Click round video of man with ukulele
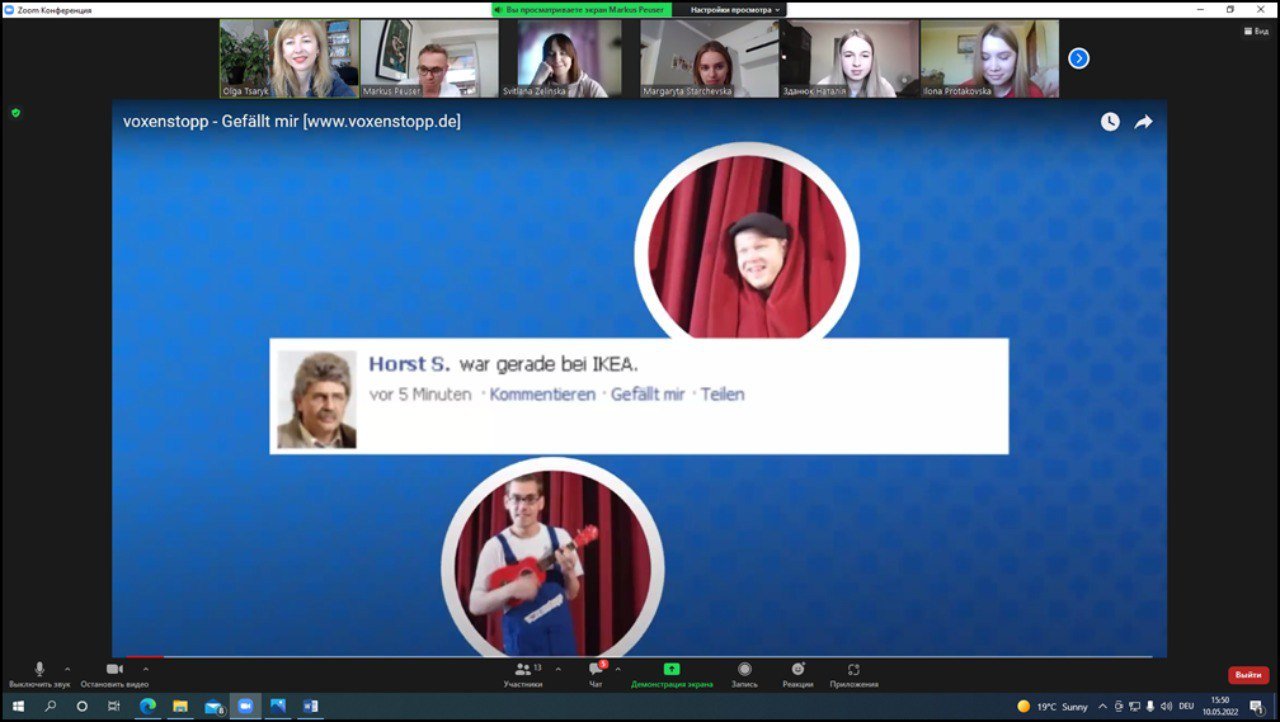The image size is (1280, 722). pos(552,560)
